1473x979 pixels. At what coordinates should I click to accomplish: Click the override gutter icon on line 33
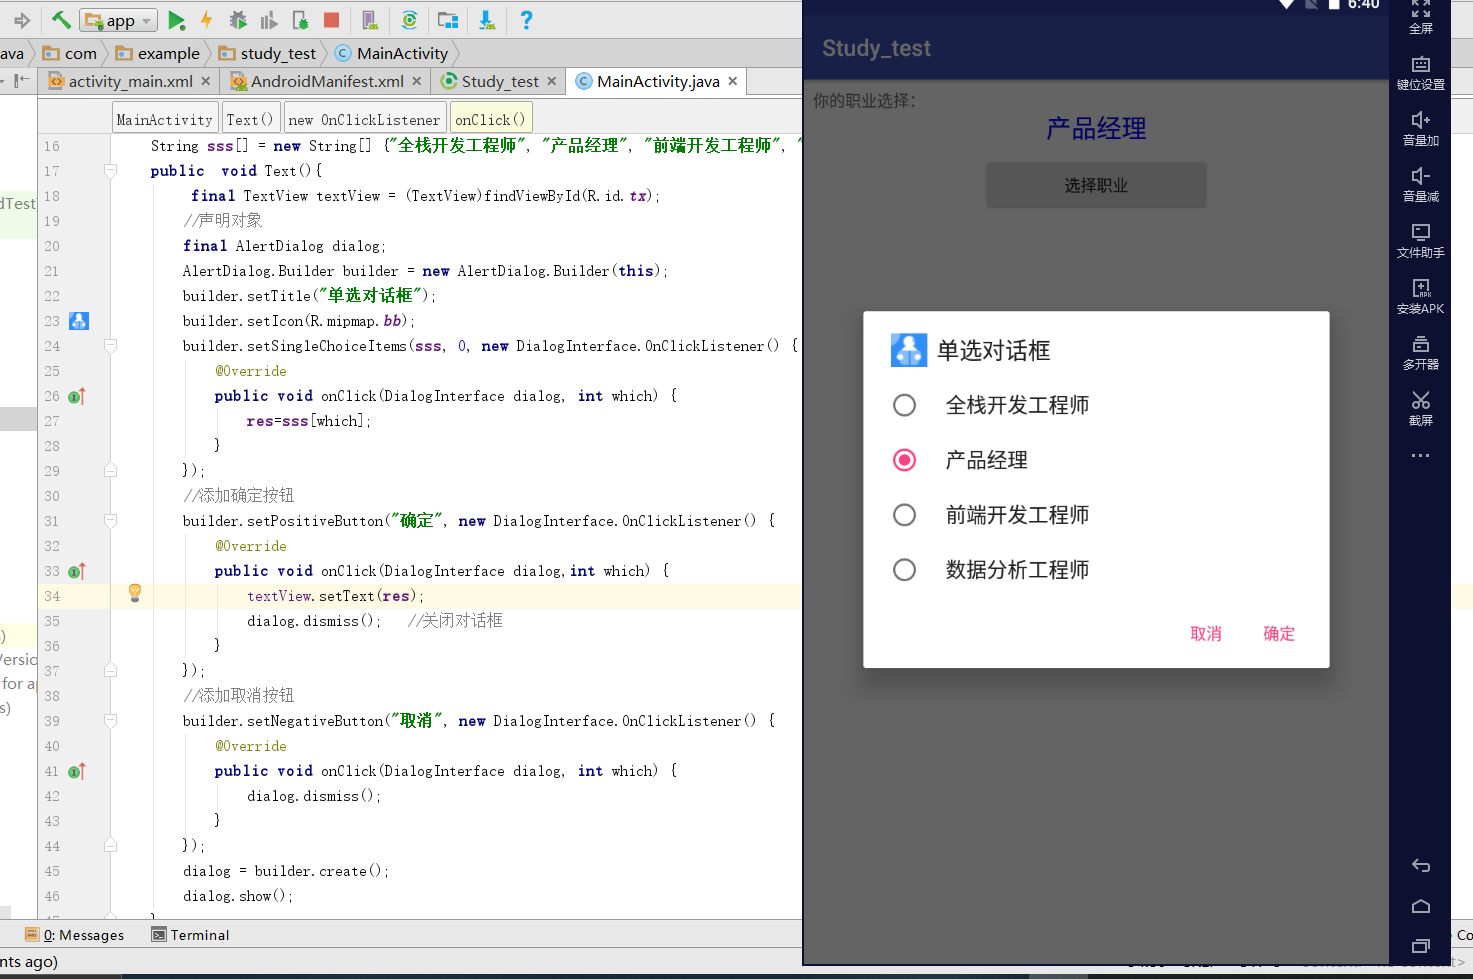tap(76, 571)
